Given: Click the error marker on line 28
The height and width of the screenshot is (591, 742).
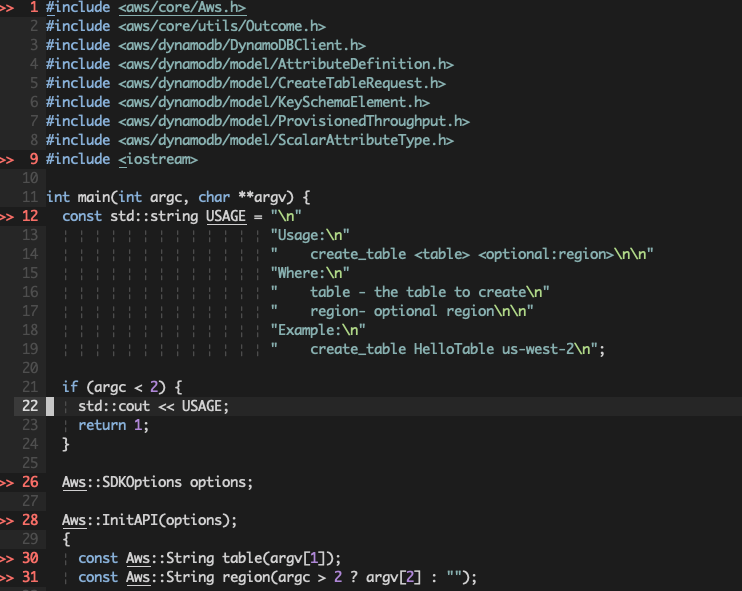Looking at the screenshot, I should point(7,520).
